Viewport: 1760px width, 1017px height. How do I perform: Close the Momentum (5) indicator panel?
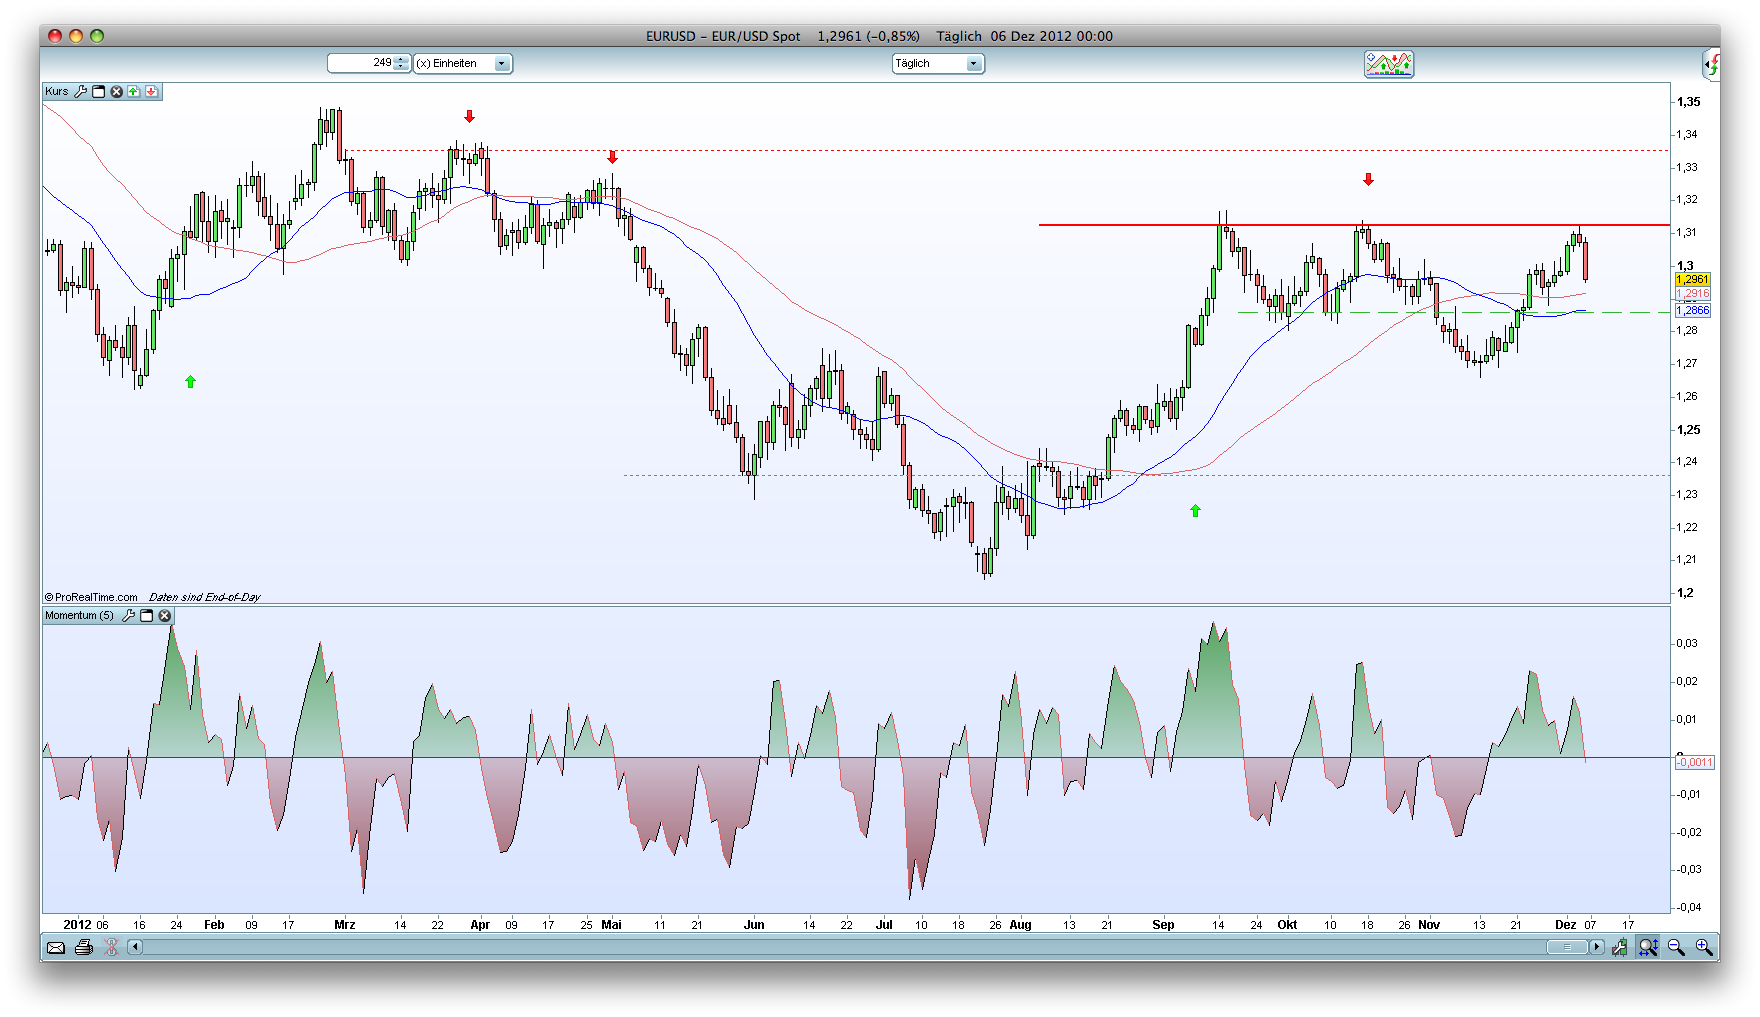click(x=165, y=615)
